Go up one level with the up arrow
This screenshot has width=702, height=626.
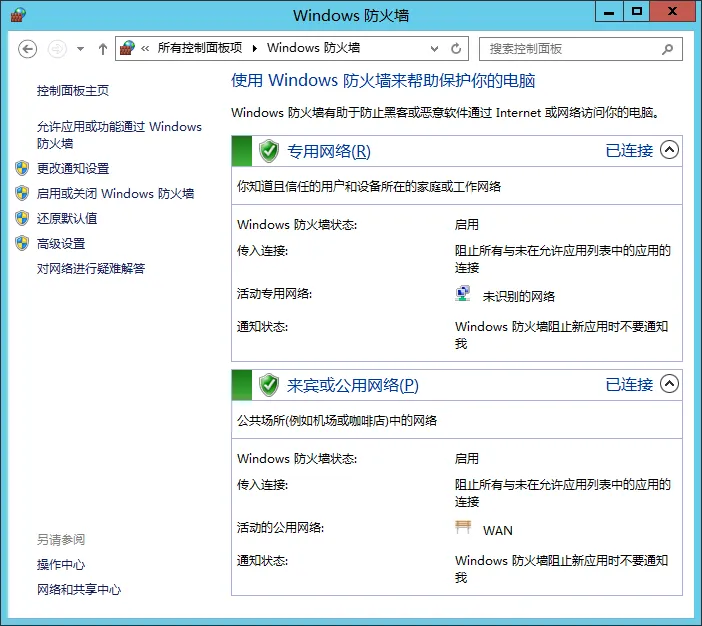[103, 49]
